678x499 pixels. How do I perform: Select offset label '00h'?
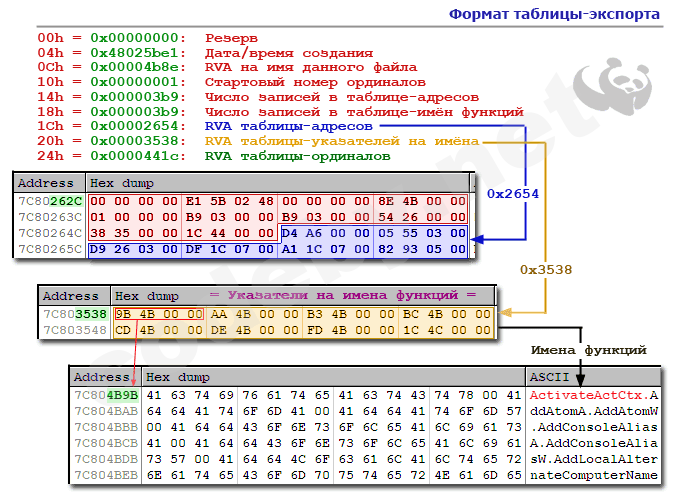(x=50, y=38)
